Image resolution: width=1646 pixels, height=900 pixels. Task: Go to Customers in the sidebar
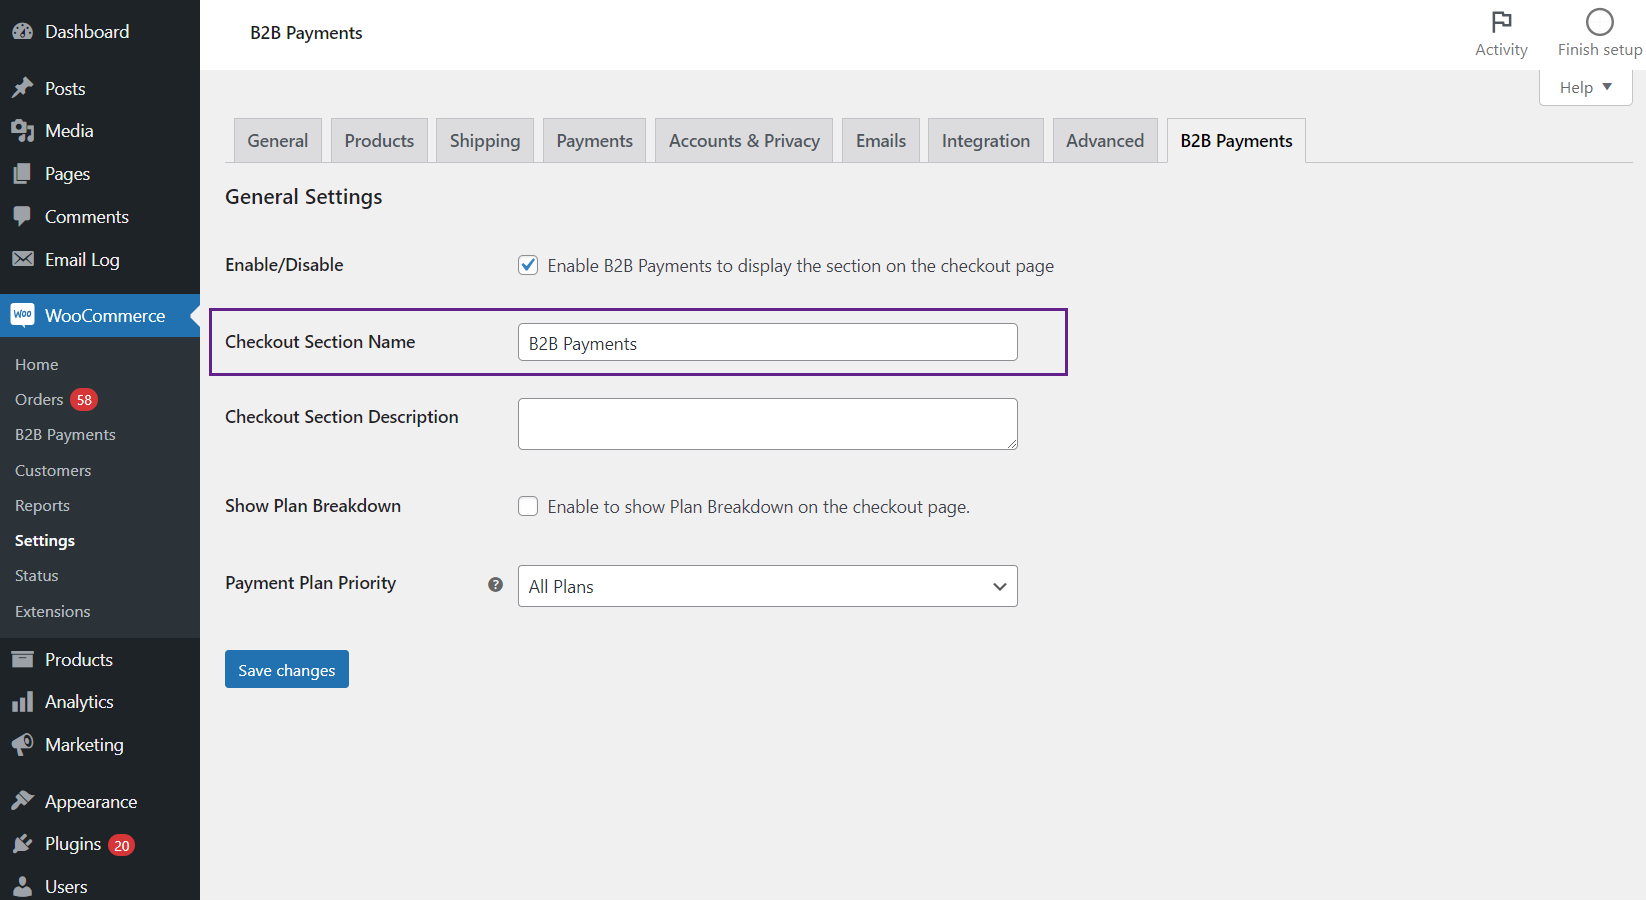click(x=53, y=471)
